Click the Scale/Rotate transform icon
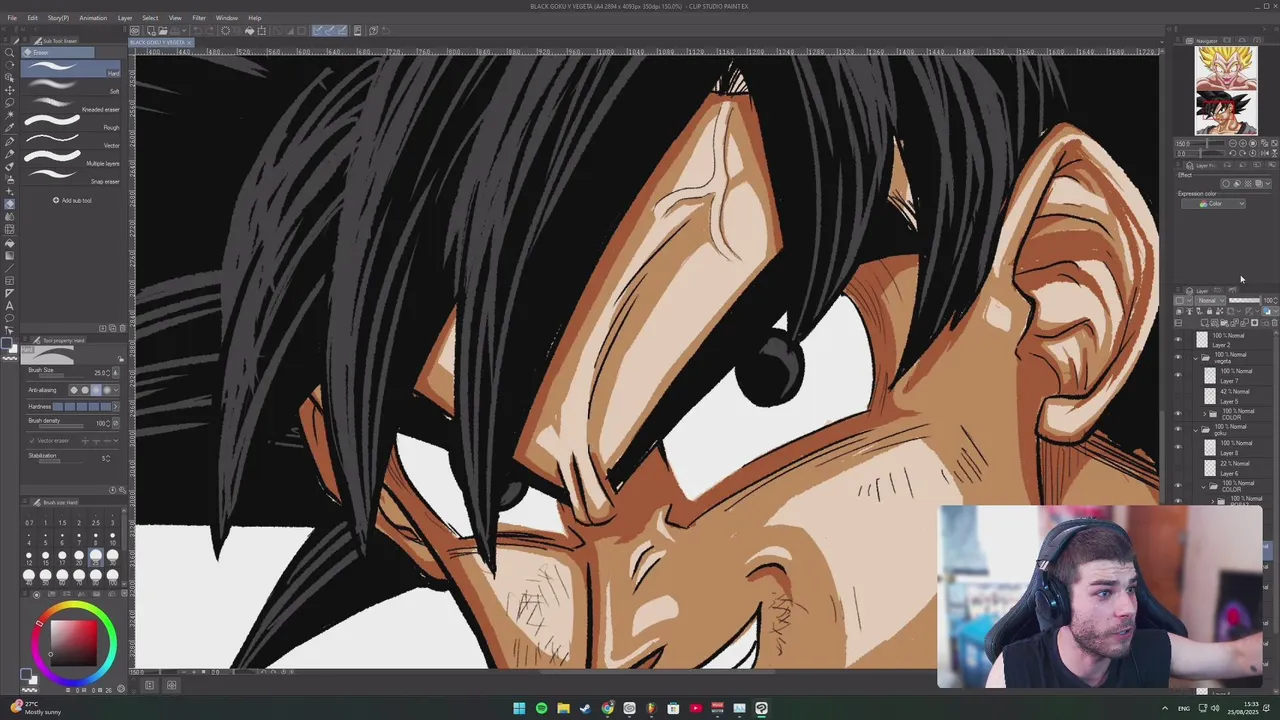This screenshot has width=1280, height=720. pyautogui.click(x=261, y=30)
